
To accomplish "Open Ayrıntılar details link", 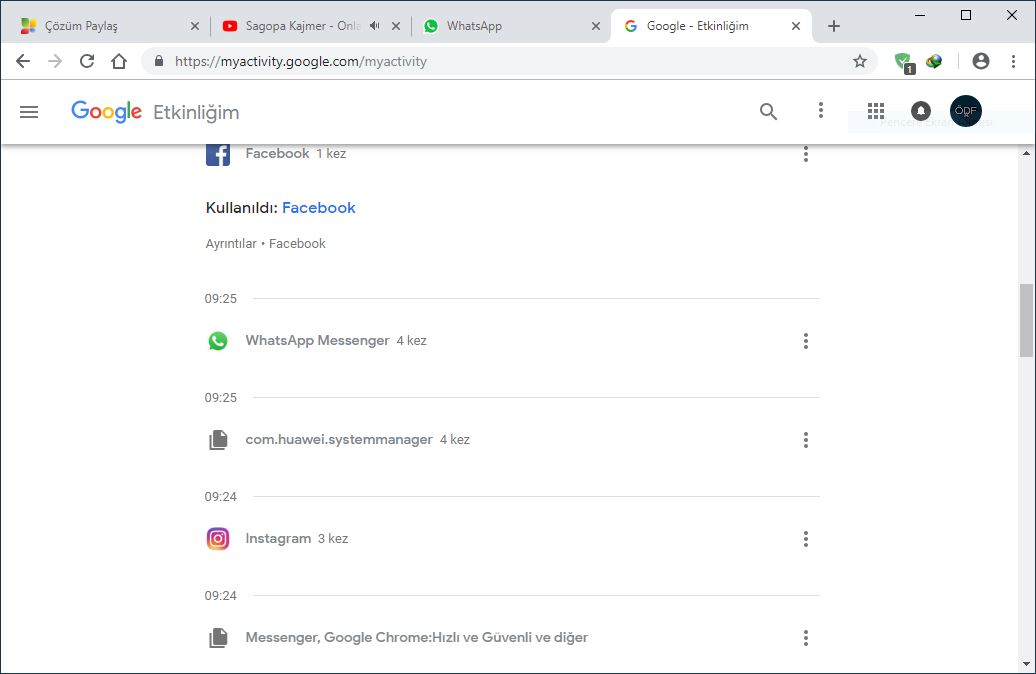I will 231,243.
